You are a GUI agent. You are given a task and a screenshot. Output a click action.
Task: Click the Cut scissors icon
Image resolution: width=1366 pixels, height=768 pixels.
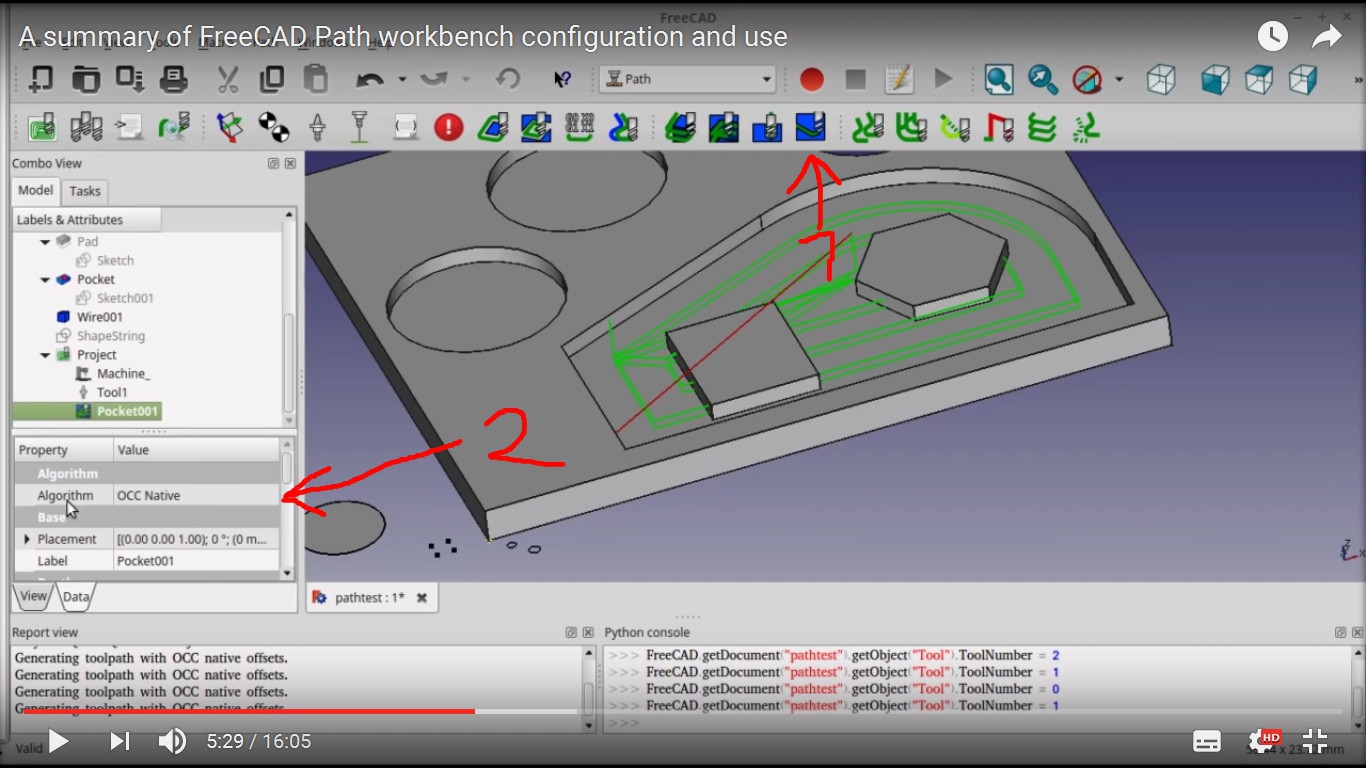click(x=228, y=79)
